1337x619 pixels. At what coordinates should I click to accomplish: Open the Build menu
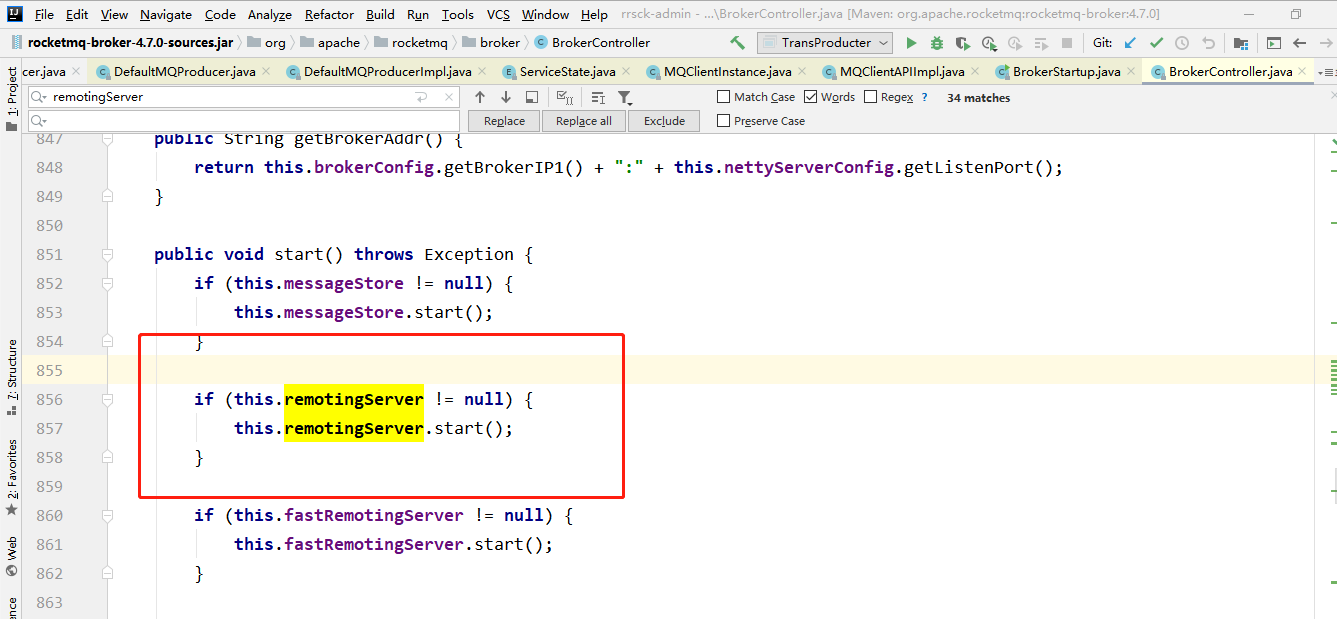(x=380, y=14)
